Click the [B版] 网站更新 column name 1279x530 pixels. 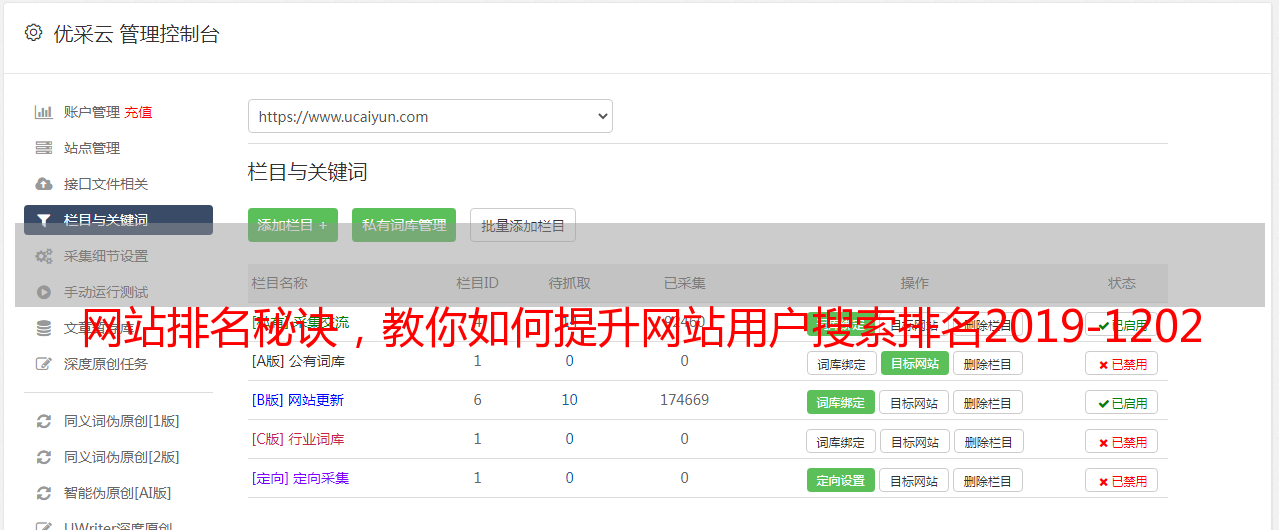click(298, 400)
